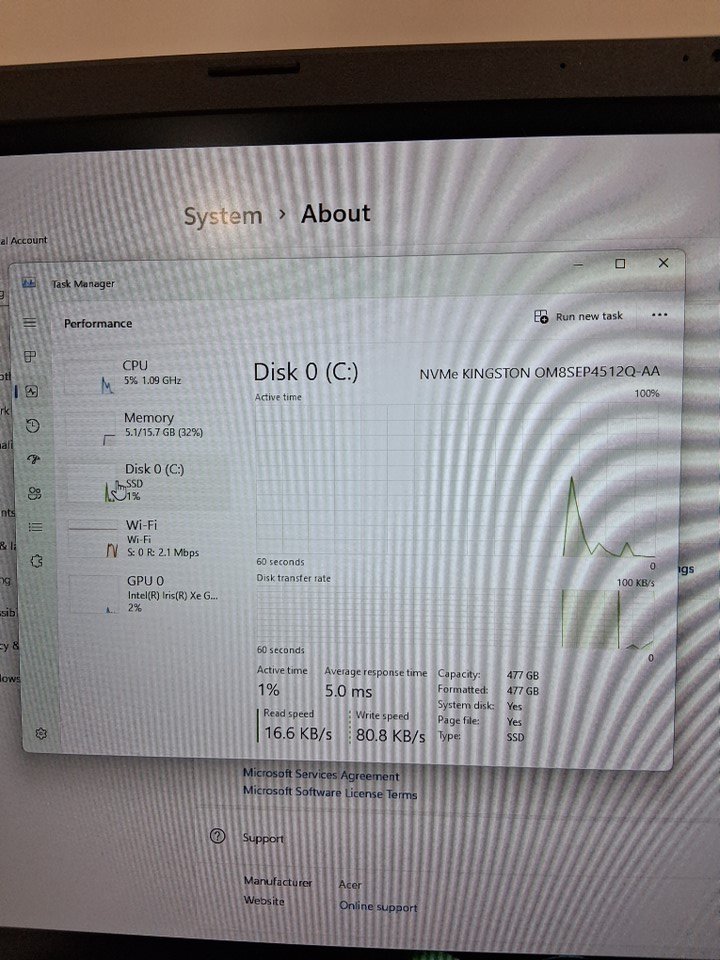Screen dimensions: 720x960
Task: Open Task Manager settings gear icon
Action: coord(41,734)
